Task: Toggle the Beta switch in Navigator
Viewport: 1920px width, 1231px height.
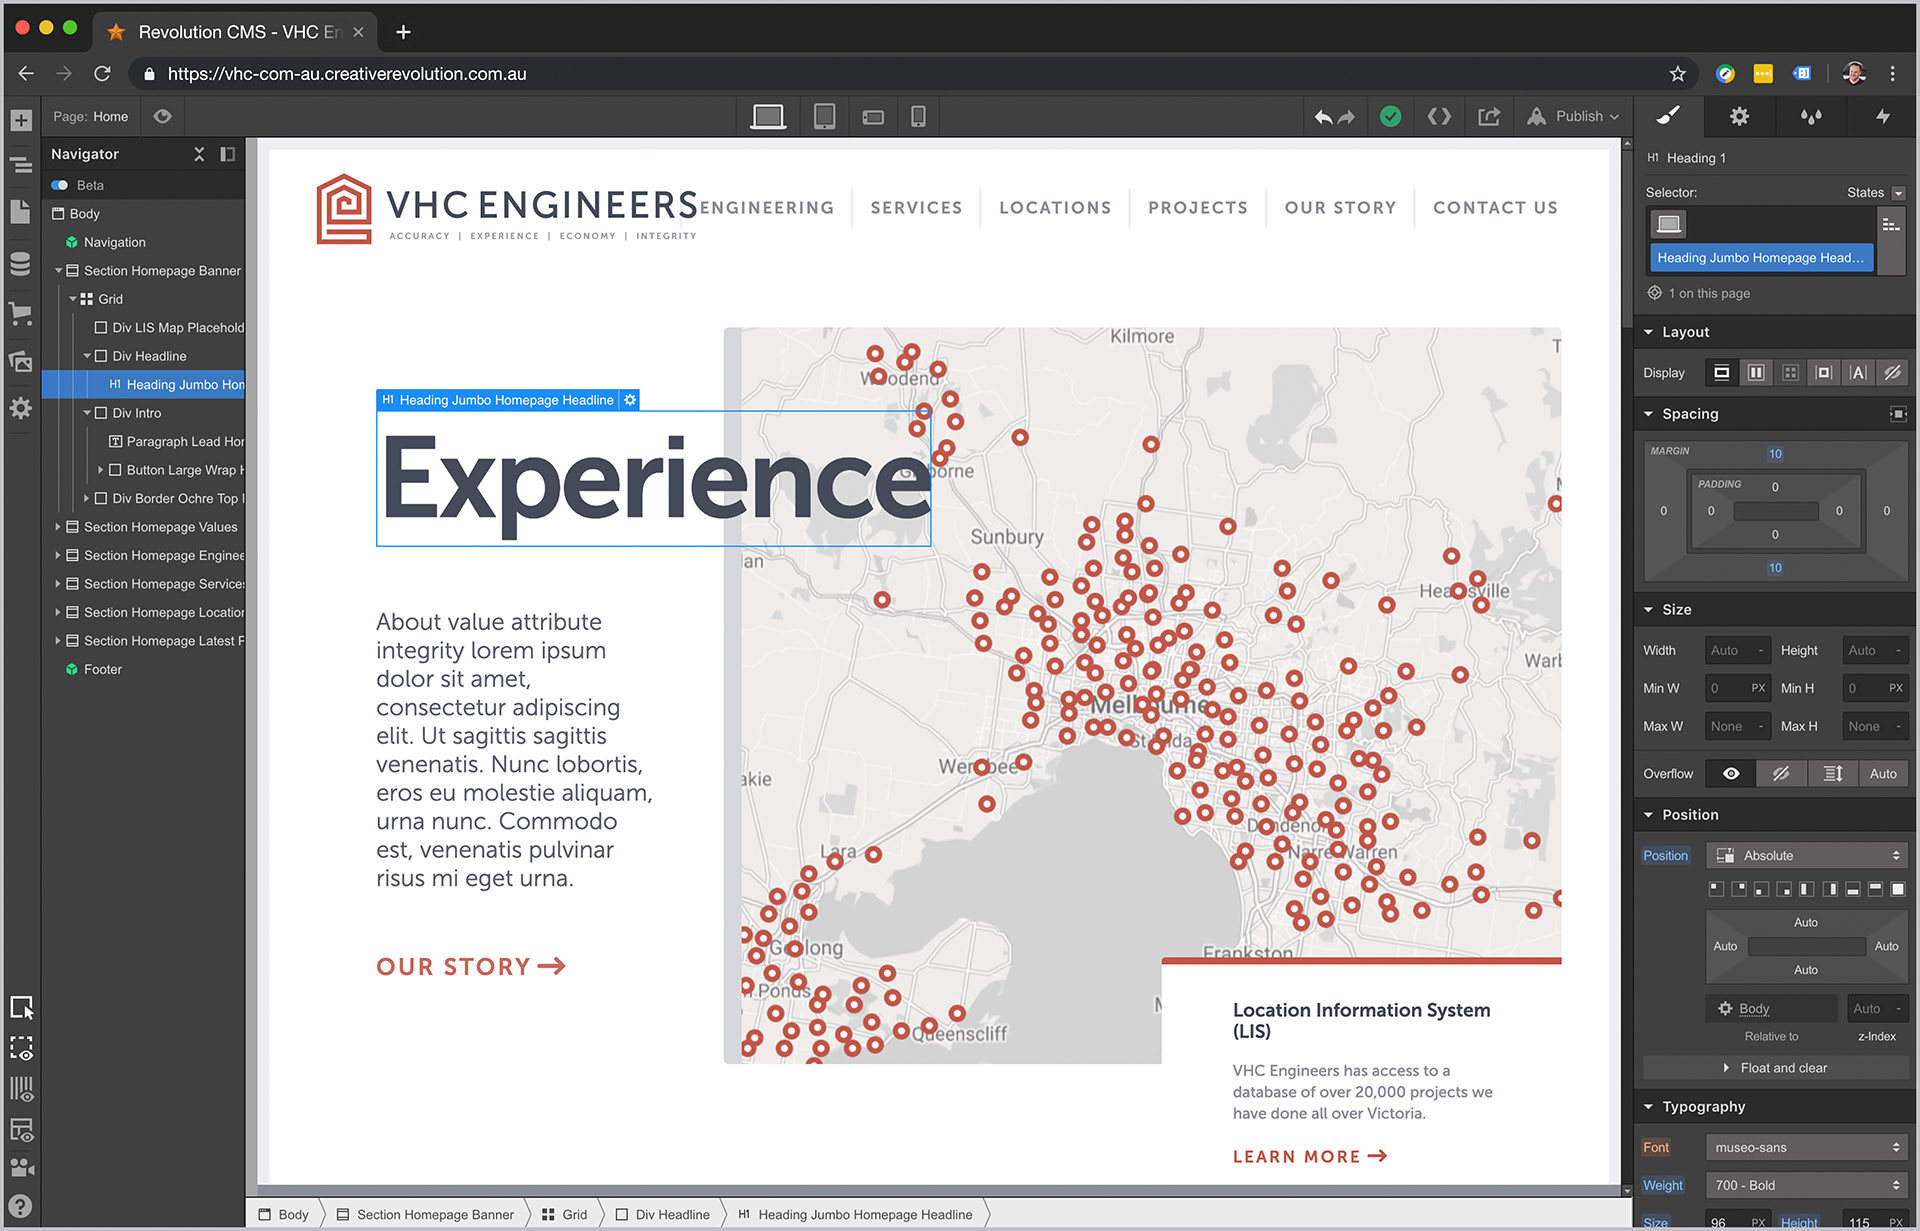Action: pyautogui.click(x=60, y=185)
